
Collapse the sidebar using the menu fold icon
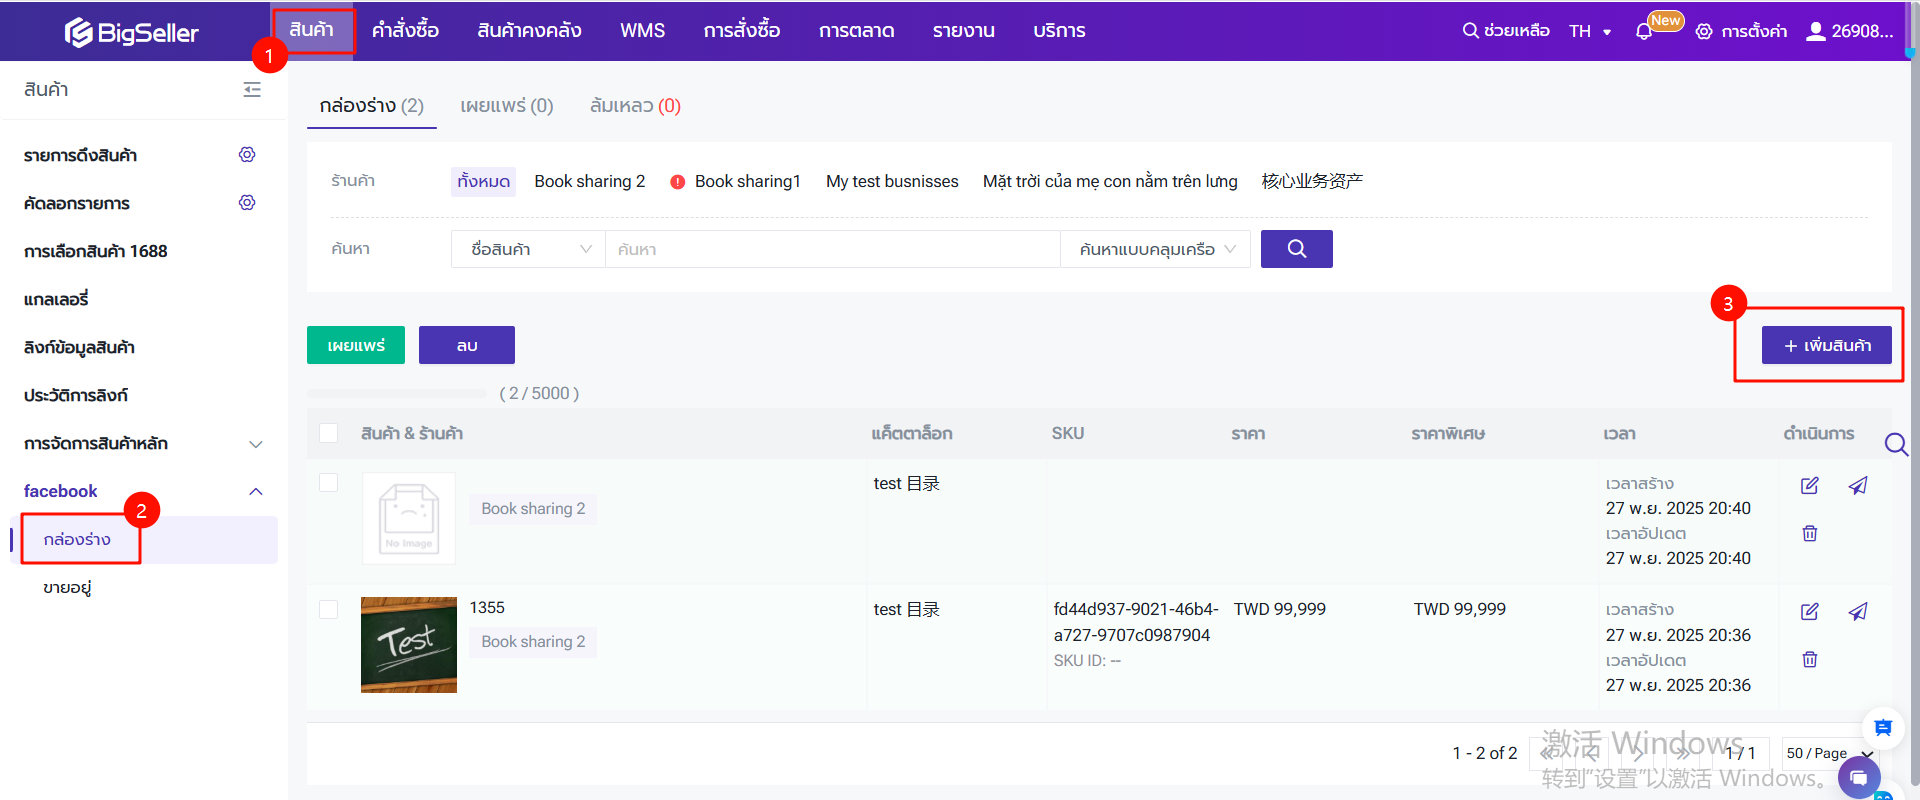[252, 90]
